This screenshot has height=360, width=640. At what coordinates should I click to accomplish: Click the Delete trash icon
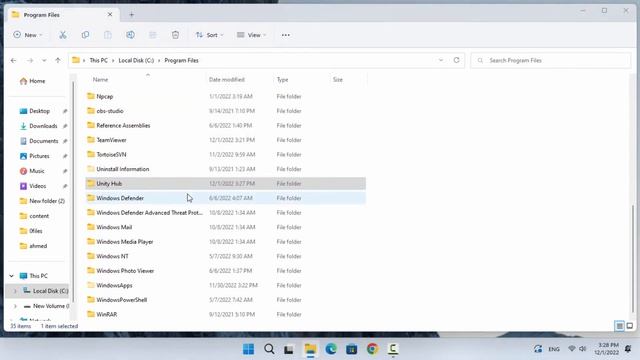click(176, 35)
